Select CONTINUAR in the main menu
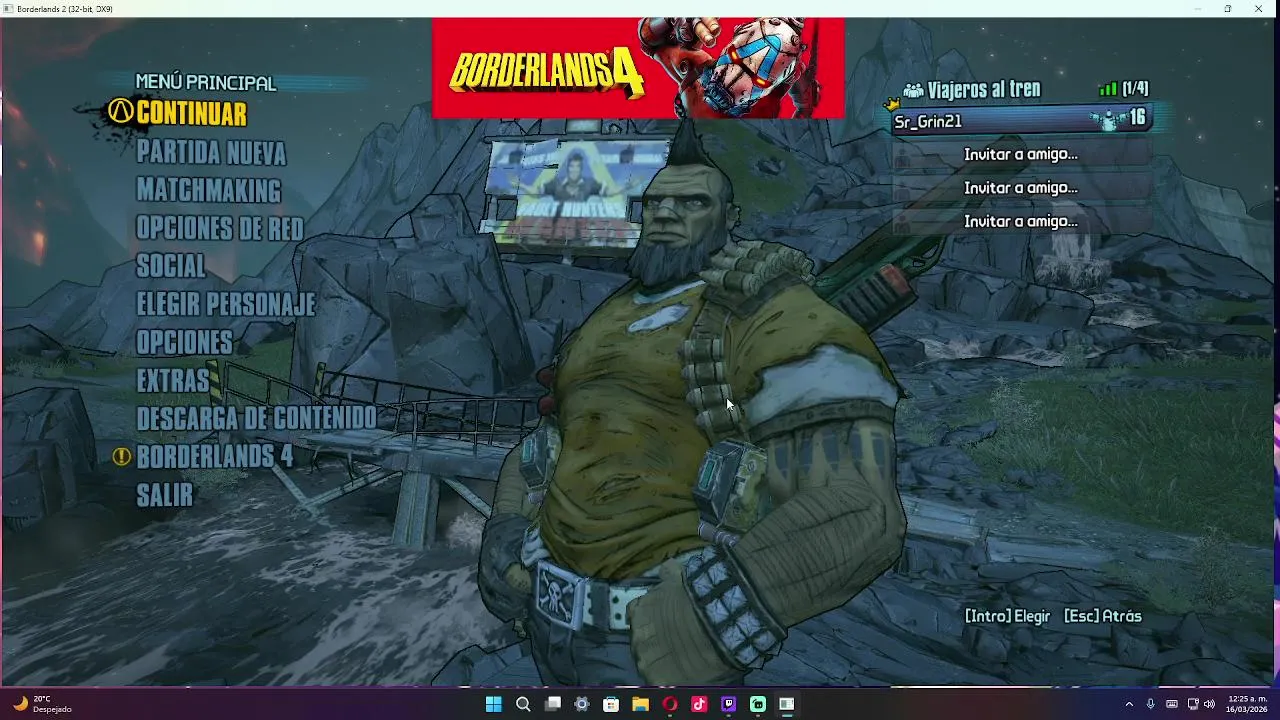1280x720 pixels. click(191, 114)
